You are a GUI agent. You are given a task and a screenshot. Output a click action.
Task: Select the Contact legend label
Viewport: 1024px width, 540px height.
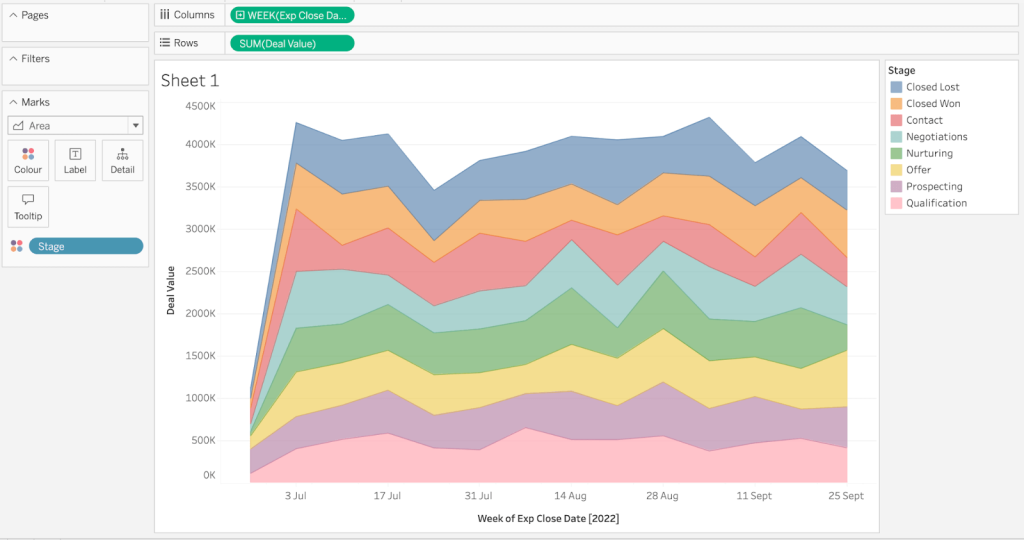click(x=924, y=120)
